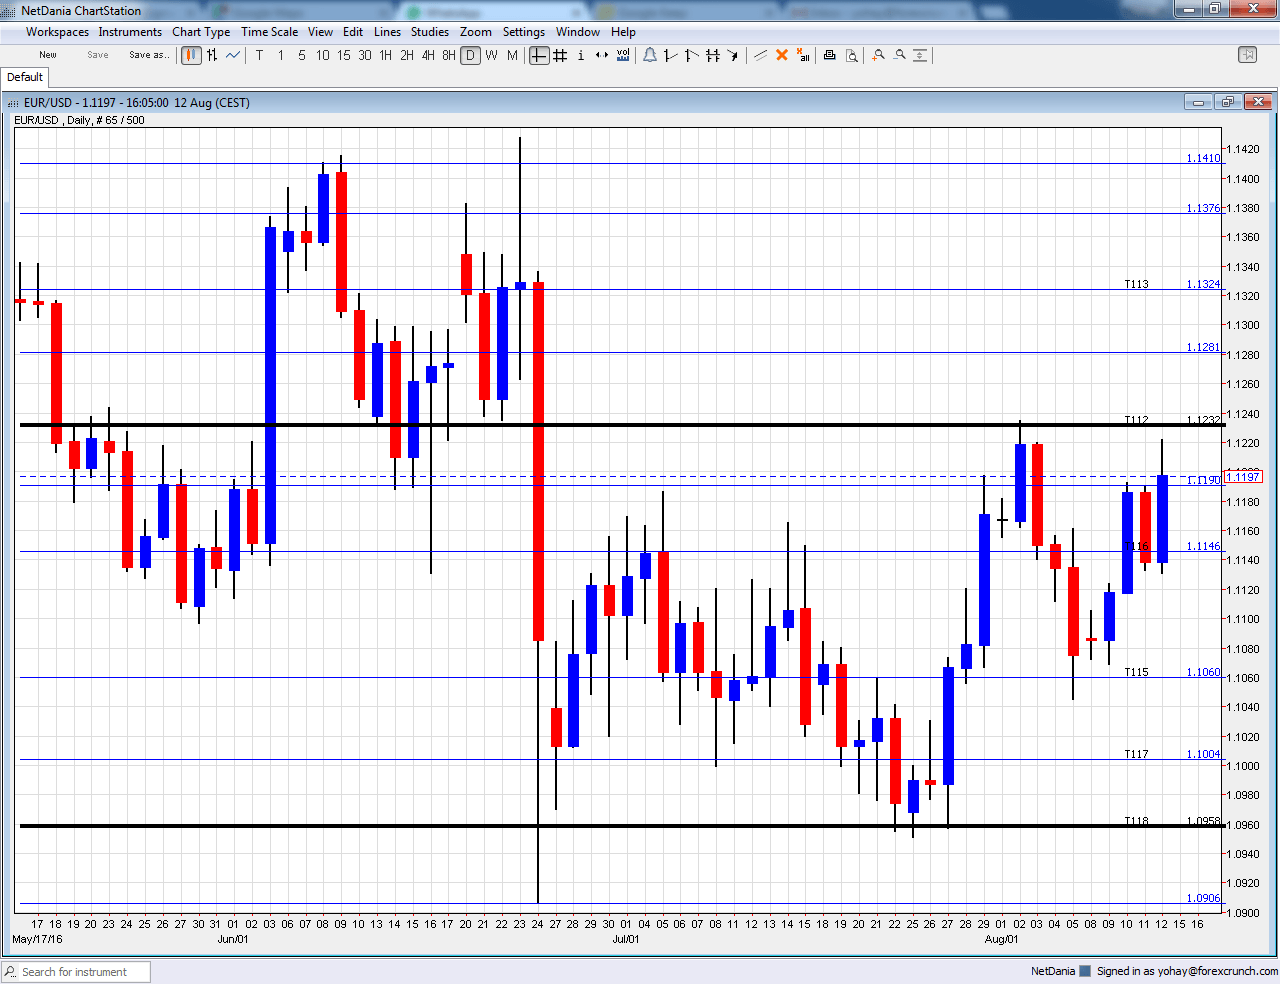This screenshot has width=1280, height=984.
Task: Select the 30 minute time scale
Action: coord(365,55)
